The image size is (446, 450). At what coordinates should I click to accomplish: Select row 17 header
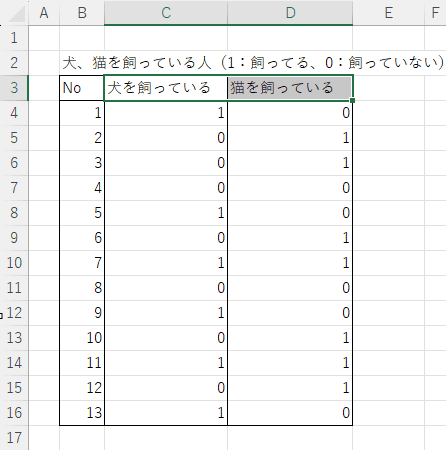click(14, 438)
